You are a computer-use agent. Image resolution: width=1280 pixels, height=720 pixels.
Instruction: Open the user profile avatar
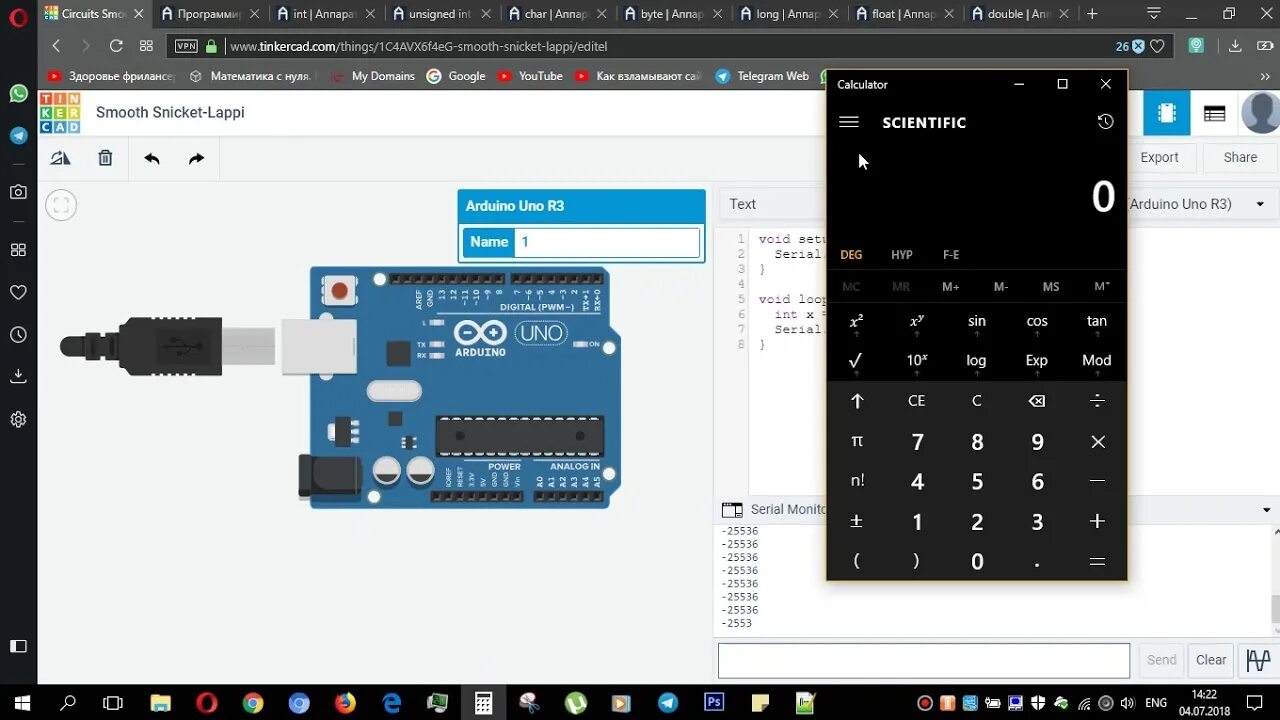click(1260, 113)
